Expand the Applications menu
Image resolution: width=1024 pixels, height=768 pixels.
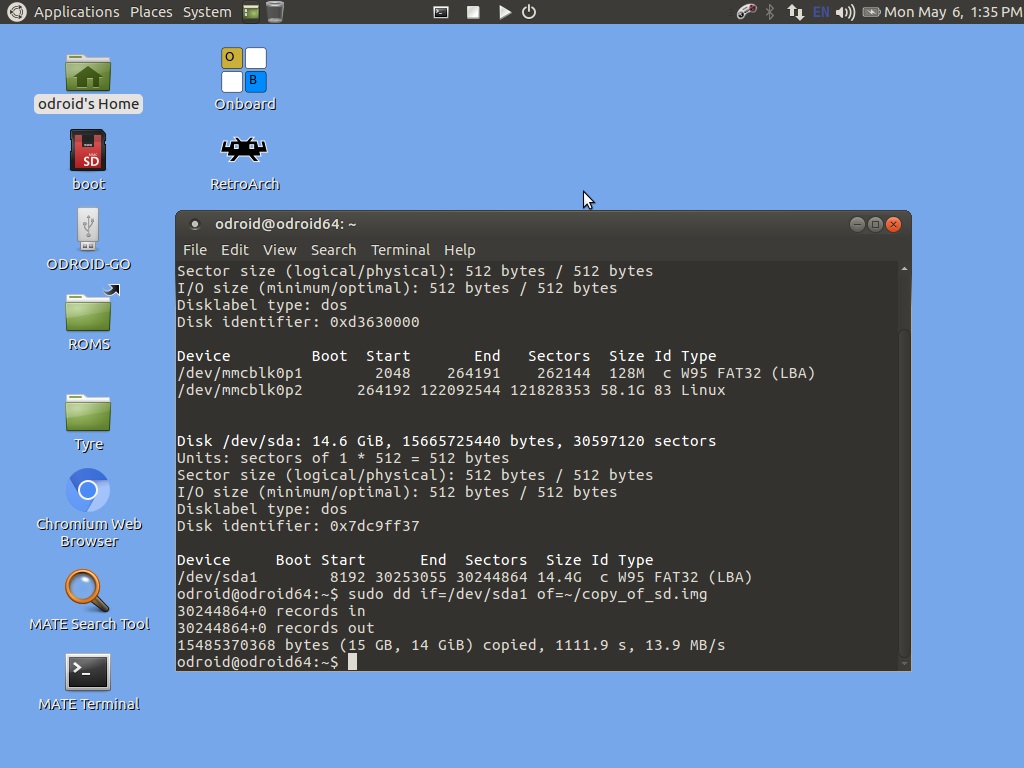tap(64, 12)
